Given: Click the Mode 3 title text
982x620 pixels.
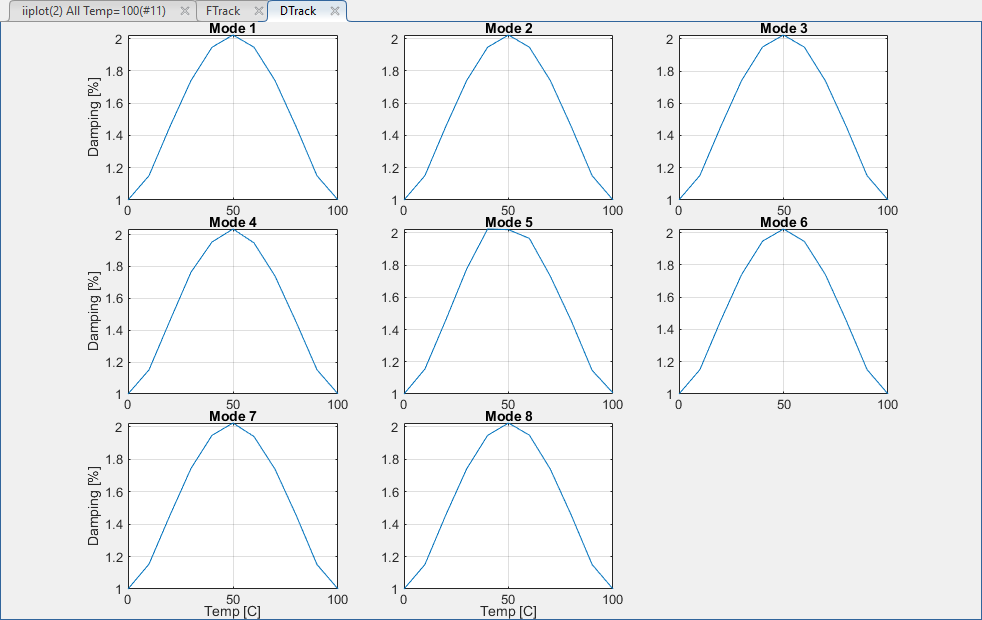Looking at the screenshot, I should tap(783, 28).
